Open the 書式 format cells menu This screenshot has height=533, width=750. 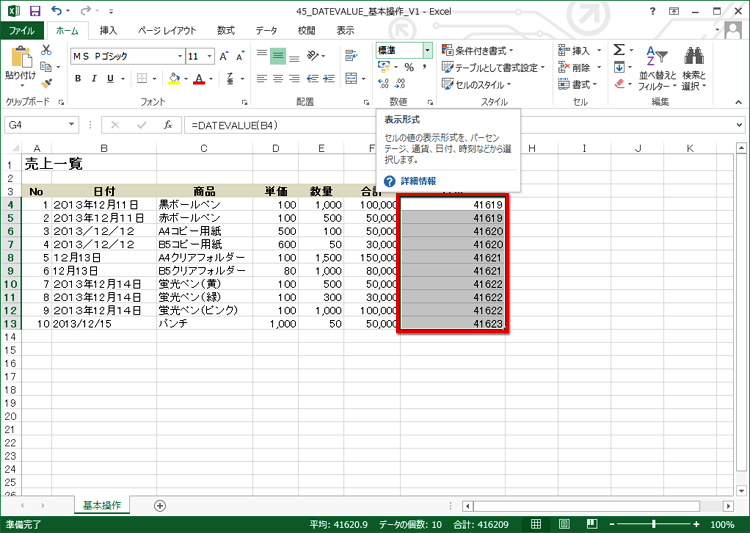pyautogui.click(x=578, y=84)
